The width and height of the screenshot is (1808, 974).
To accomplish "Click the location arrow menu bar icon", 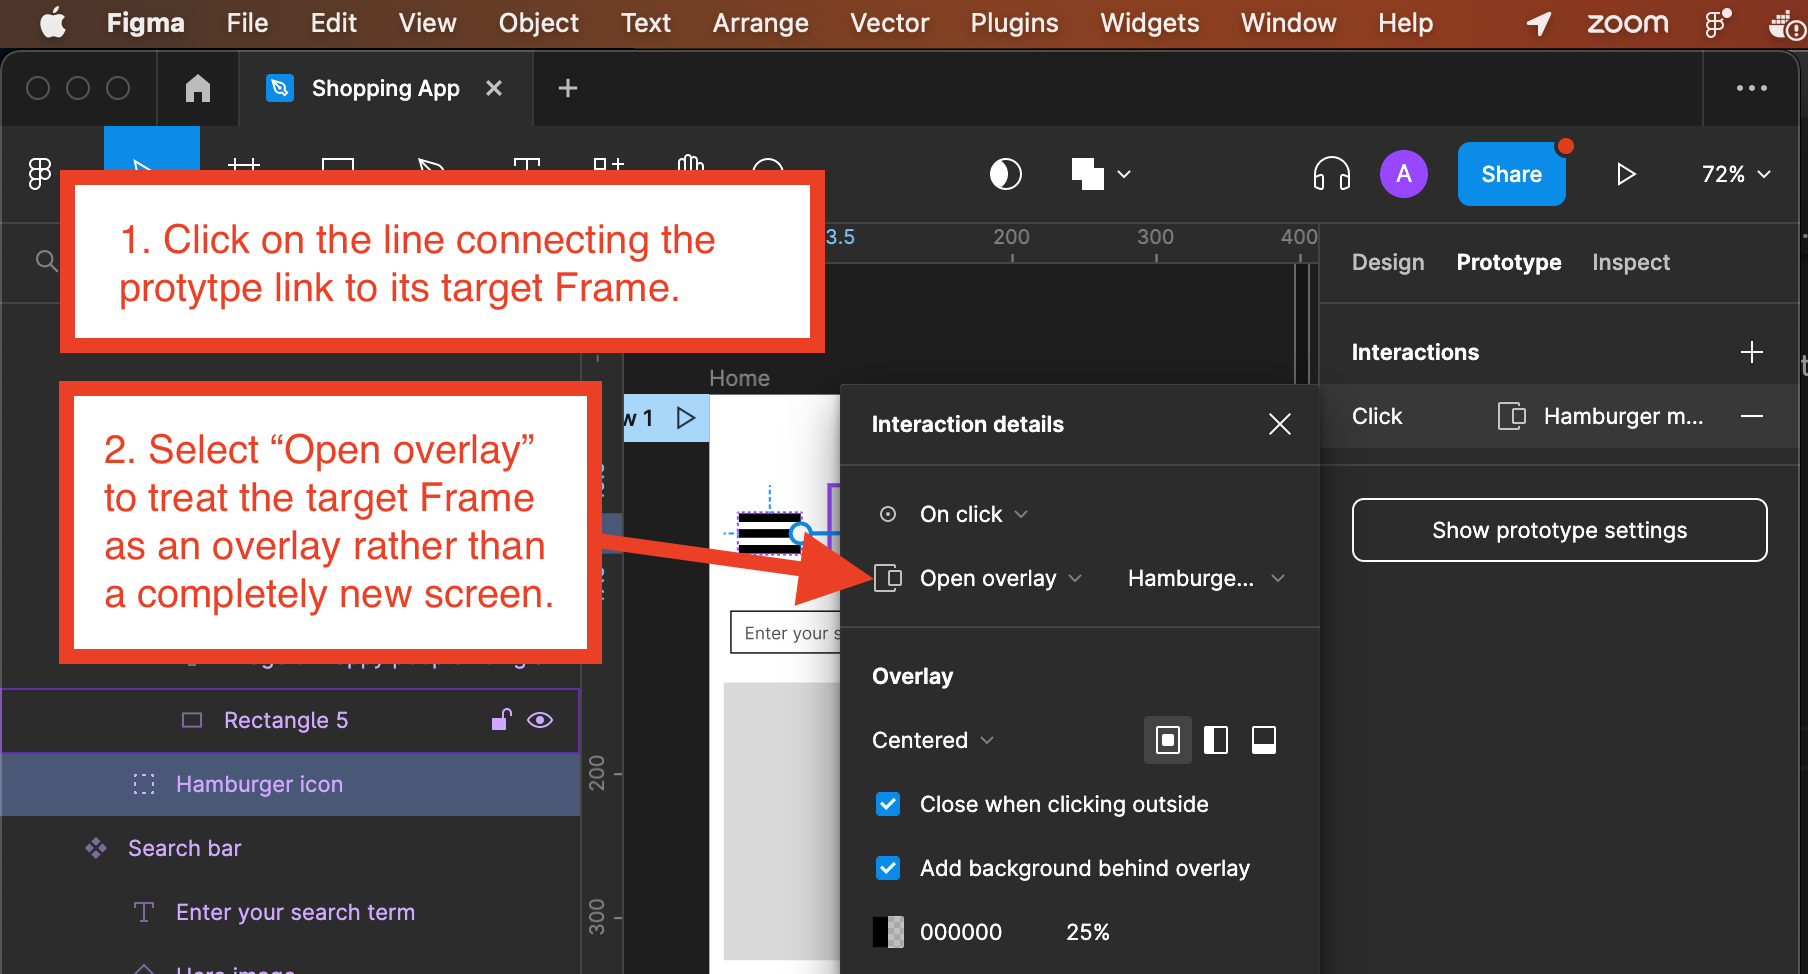I will [1539, 22].
